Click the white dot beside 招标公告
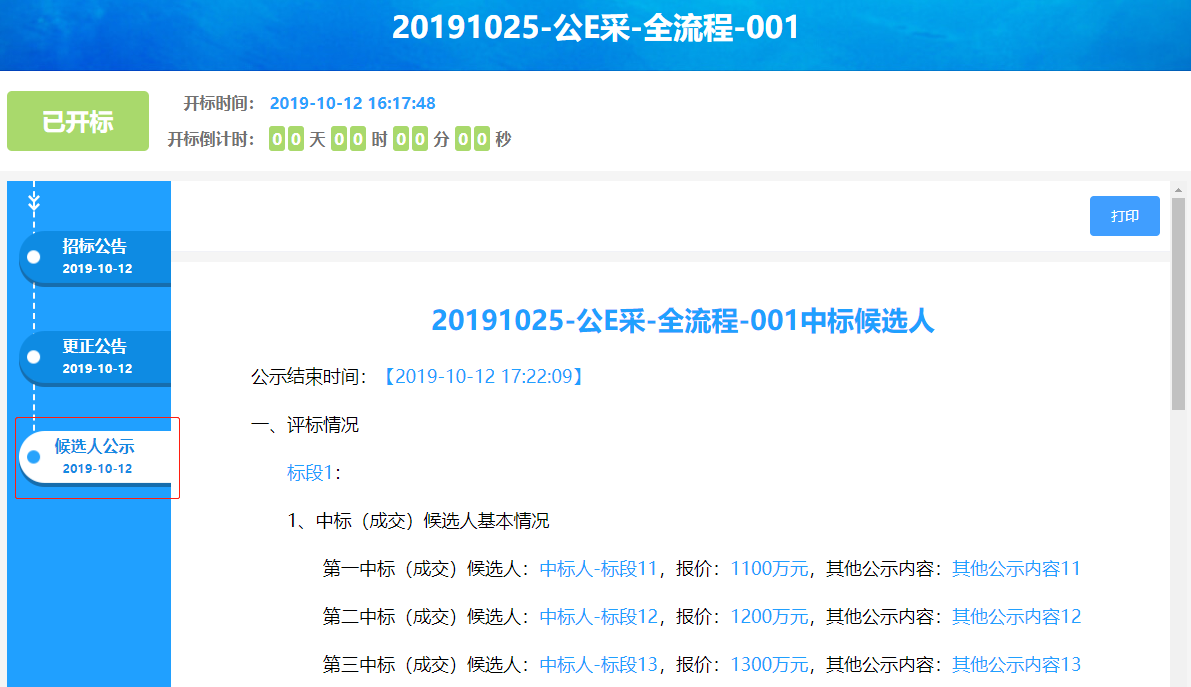This screenshot has width=1191, height=687. click(x=34, y=257)
